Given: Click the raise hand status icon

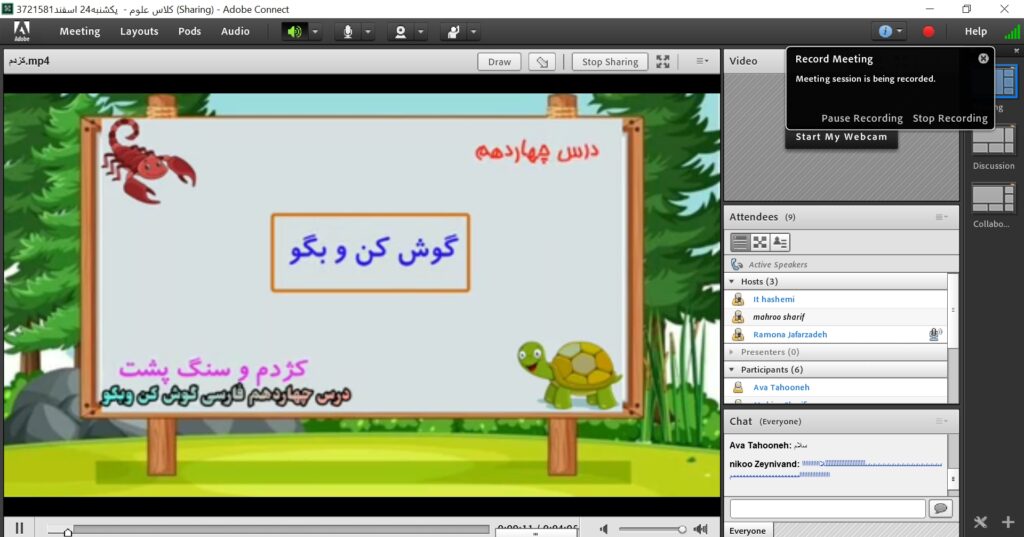Looking at the screenshot, I should click(x=453, y=31).
